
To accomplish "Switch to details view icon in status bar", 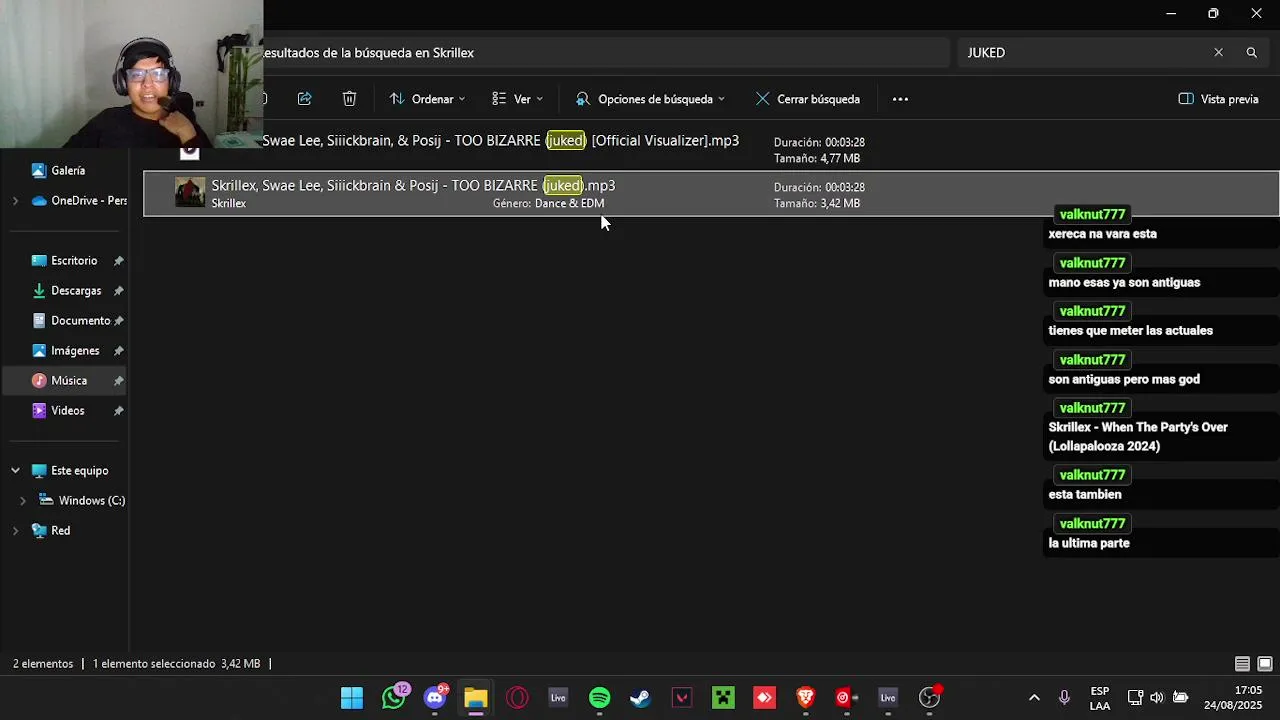I will pos(1242,664).
